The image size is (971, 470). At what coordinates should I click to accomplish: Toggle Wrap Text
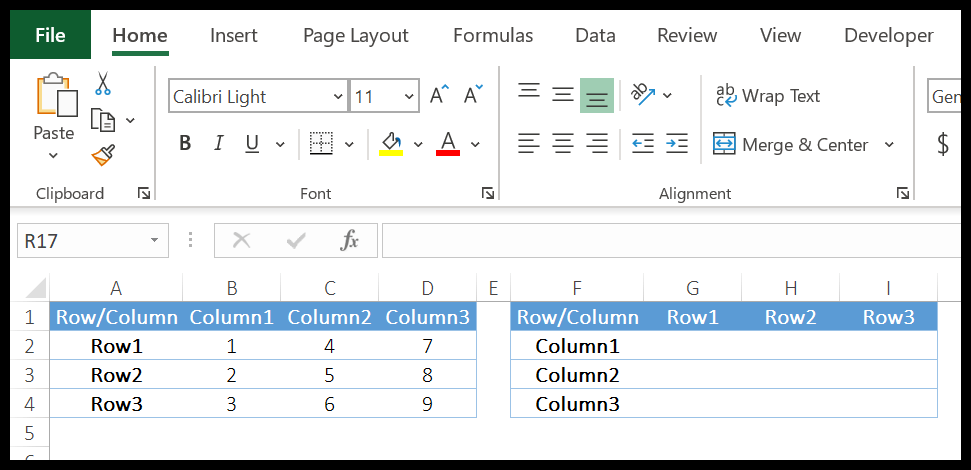[768, 96]
